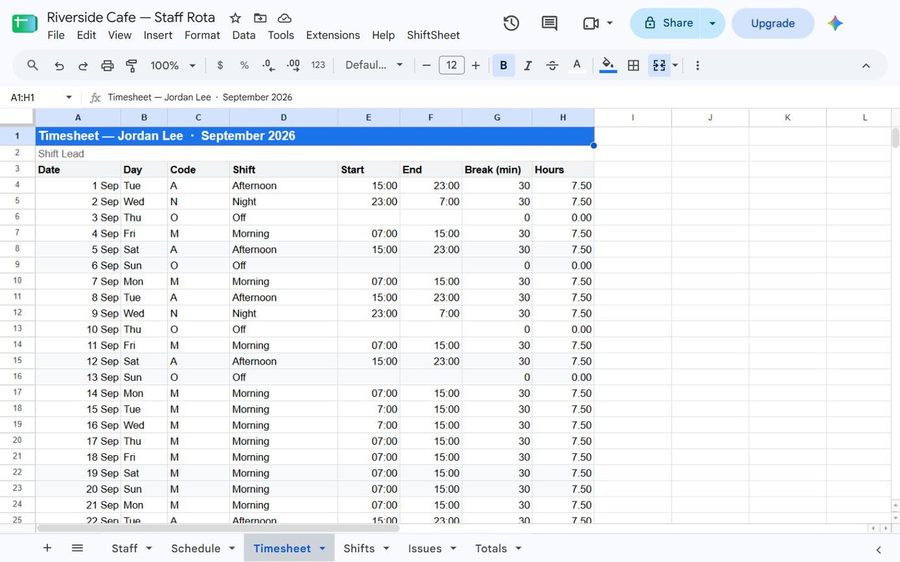
Task: Search the menus magnifier icon
Action: pyautogui.click(x=33, y=65)
